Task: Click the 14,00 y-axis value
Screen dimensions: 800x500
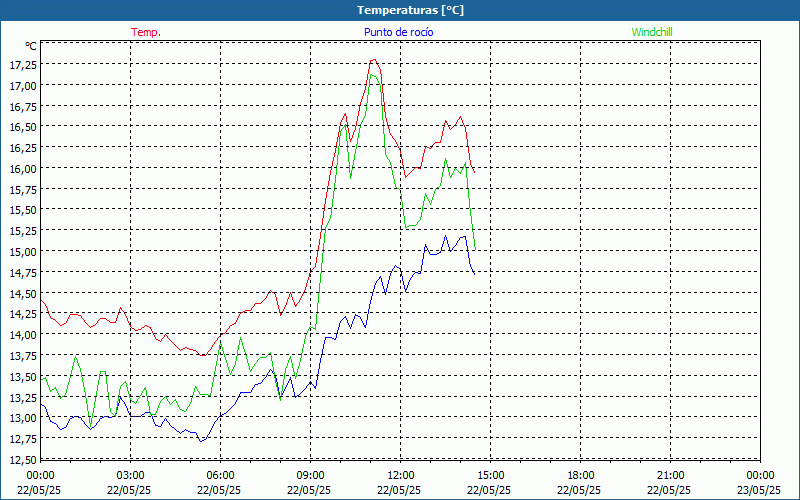Action: (x=23, y=335)
